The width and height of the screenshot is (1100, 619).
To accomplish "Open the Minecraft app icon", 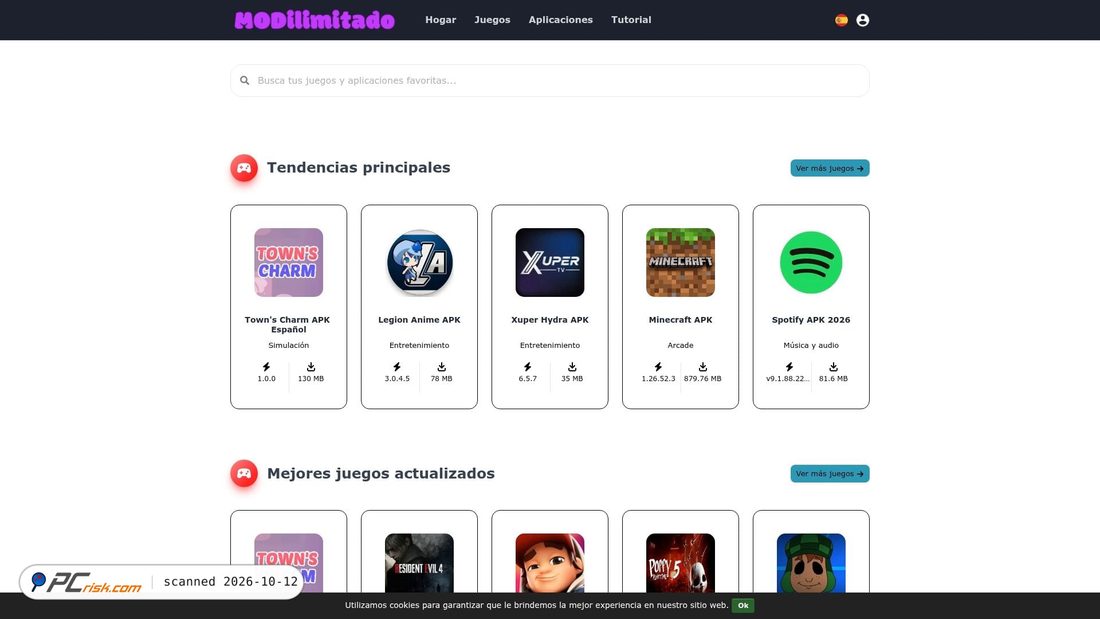I will tap(680, 262).
